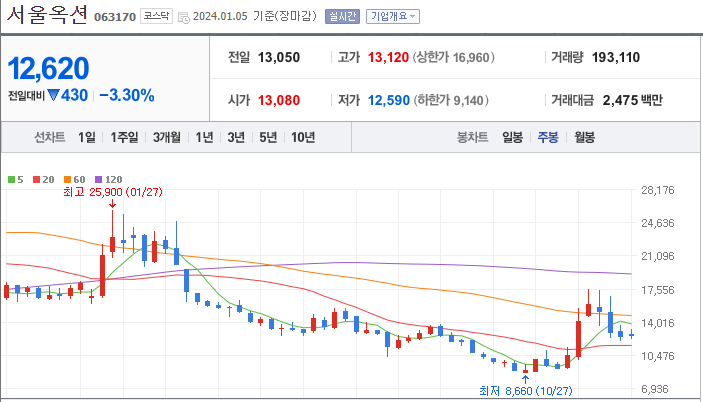Viewport: 703px width, 402px height.
Task: Click the 상한가 16,960 text
Action: [453, 57]
